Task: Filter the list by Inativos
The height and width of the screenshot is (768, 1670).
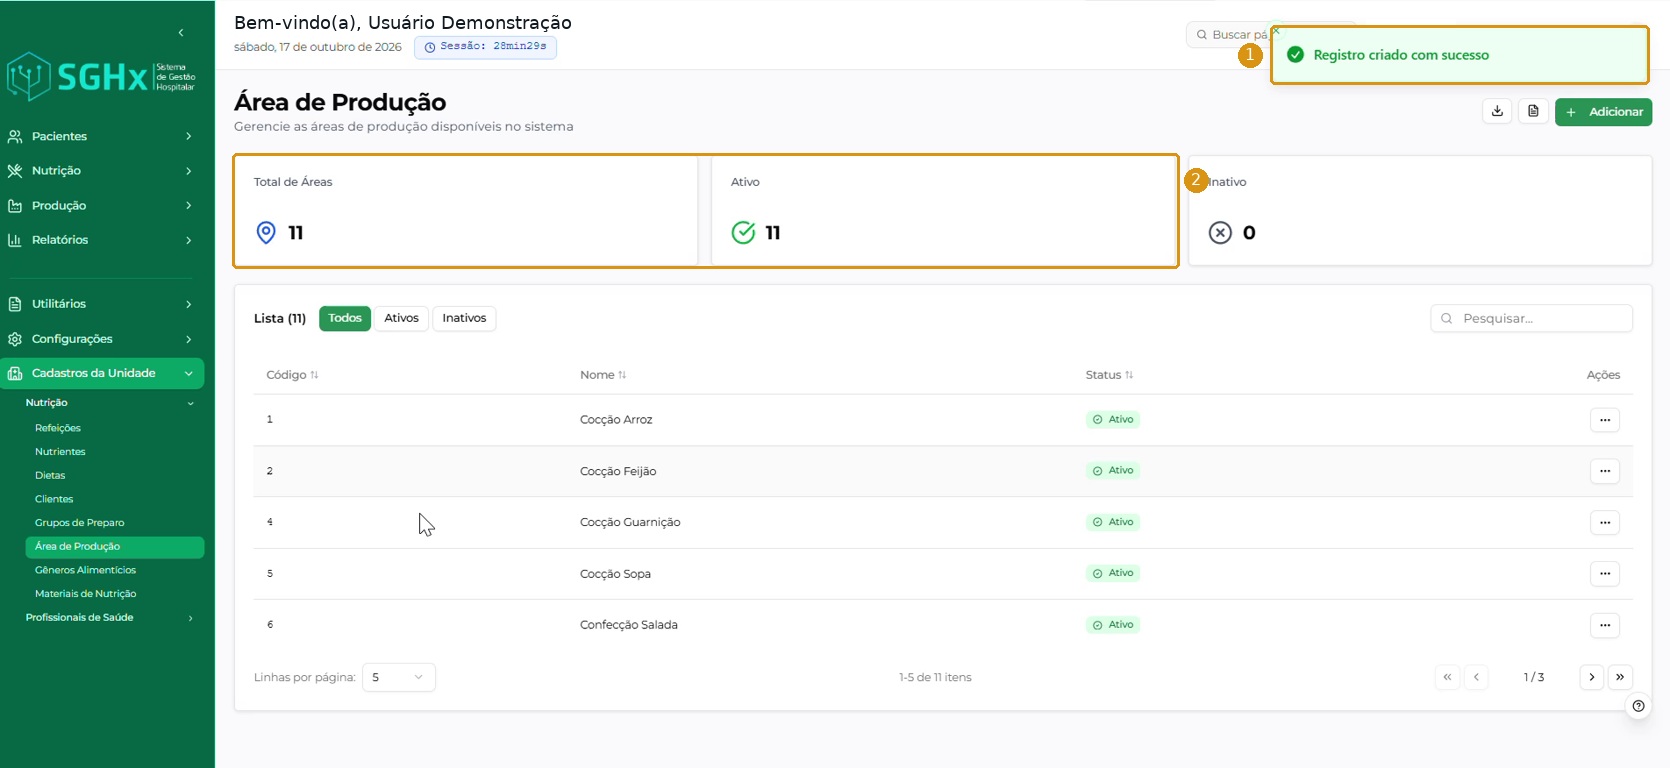Action: click(464, 318)
